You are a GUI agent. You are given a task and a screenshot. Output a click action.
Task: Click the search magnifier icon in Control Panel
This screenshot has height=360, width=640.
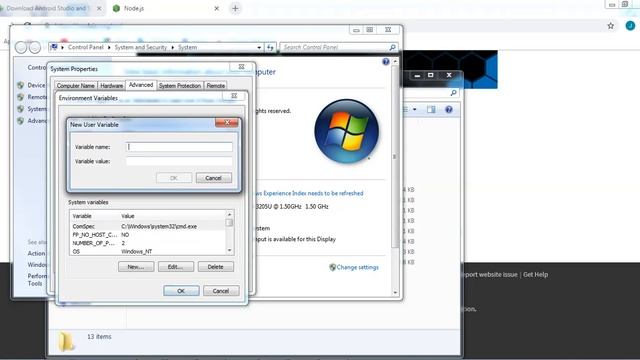click(393, 47)
